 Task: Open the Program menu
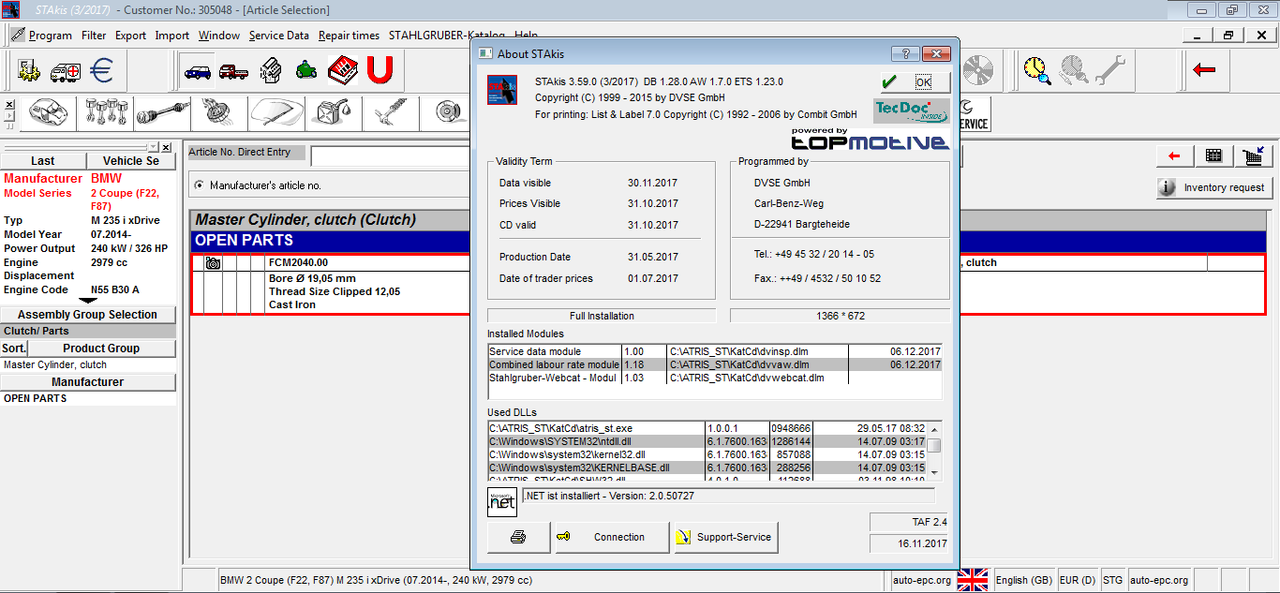click(50, 35)
